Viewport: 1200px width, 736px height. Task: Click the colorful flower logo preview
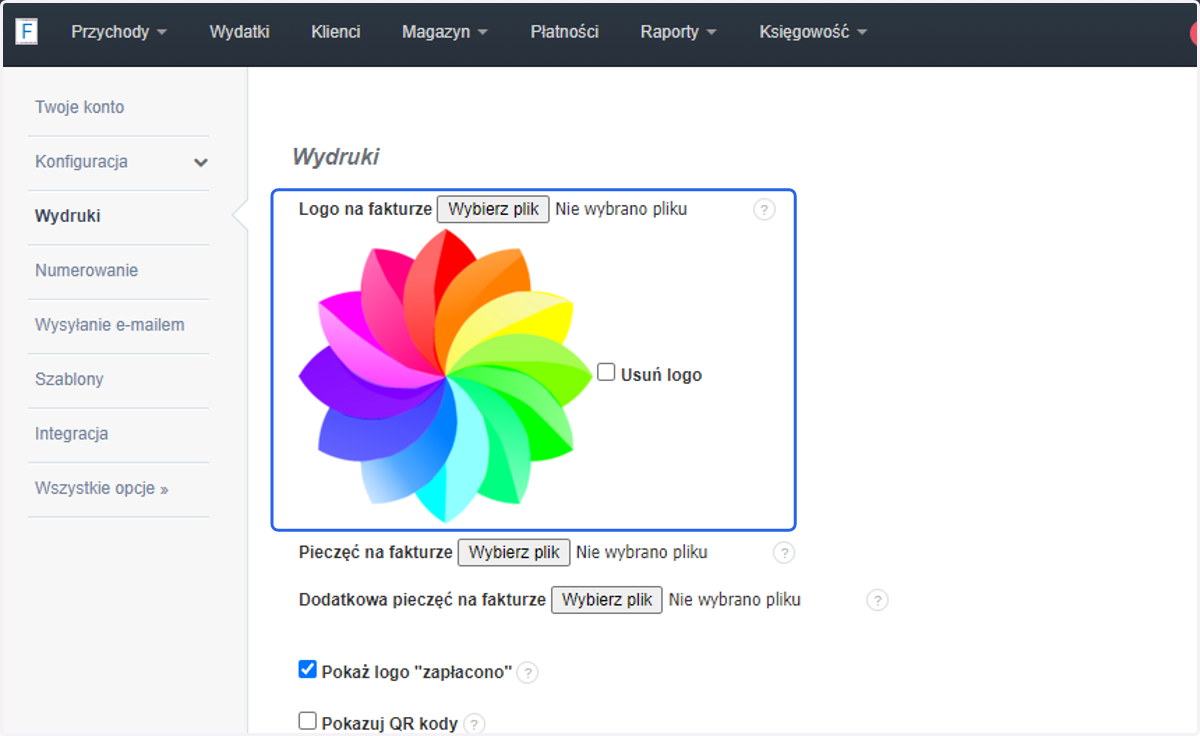(x=446, y=375)
